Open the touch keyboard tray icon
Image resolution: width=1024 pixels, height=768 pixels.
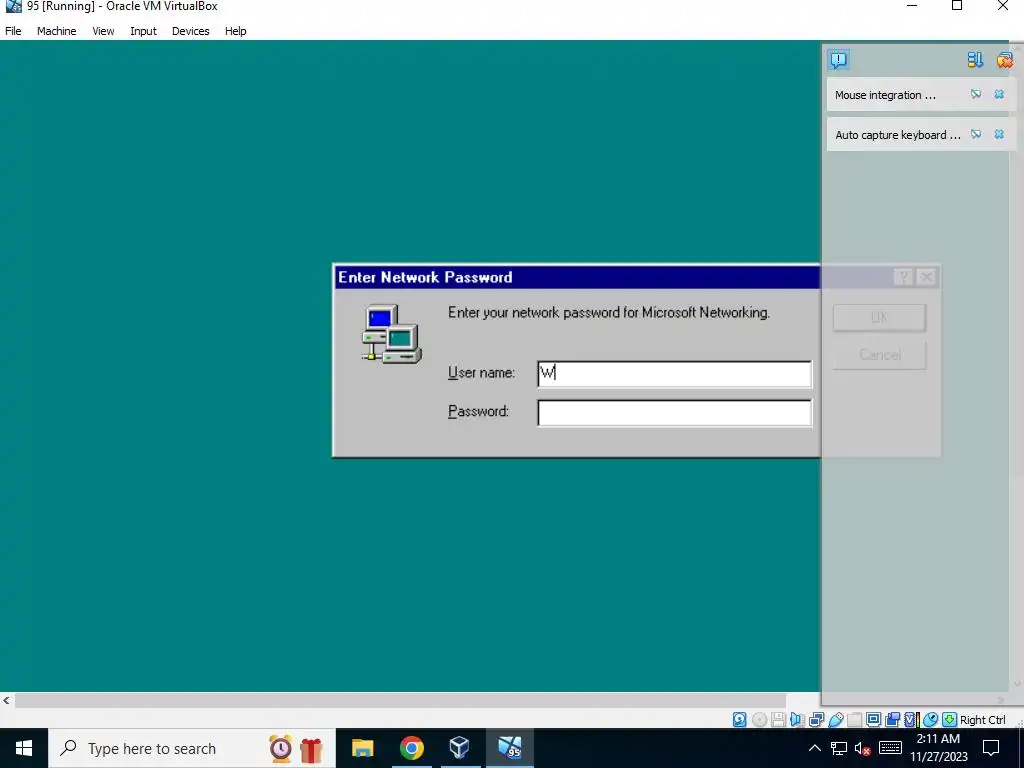(891, 748)
